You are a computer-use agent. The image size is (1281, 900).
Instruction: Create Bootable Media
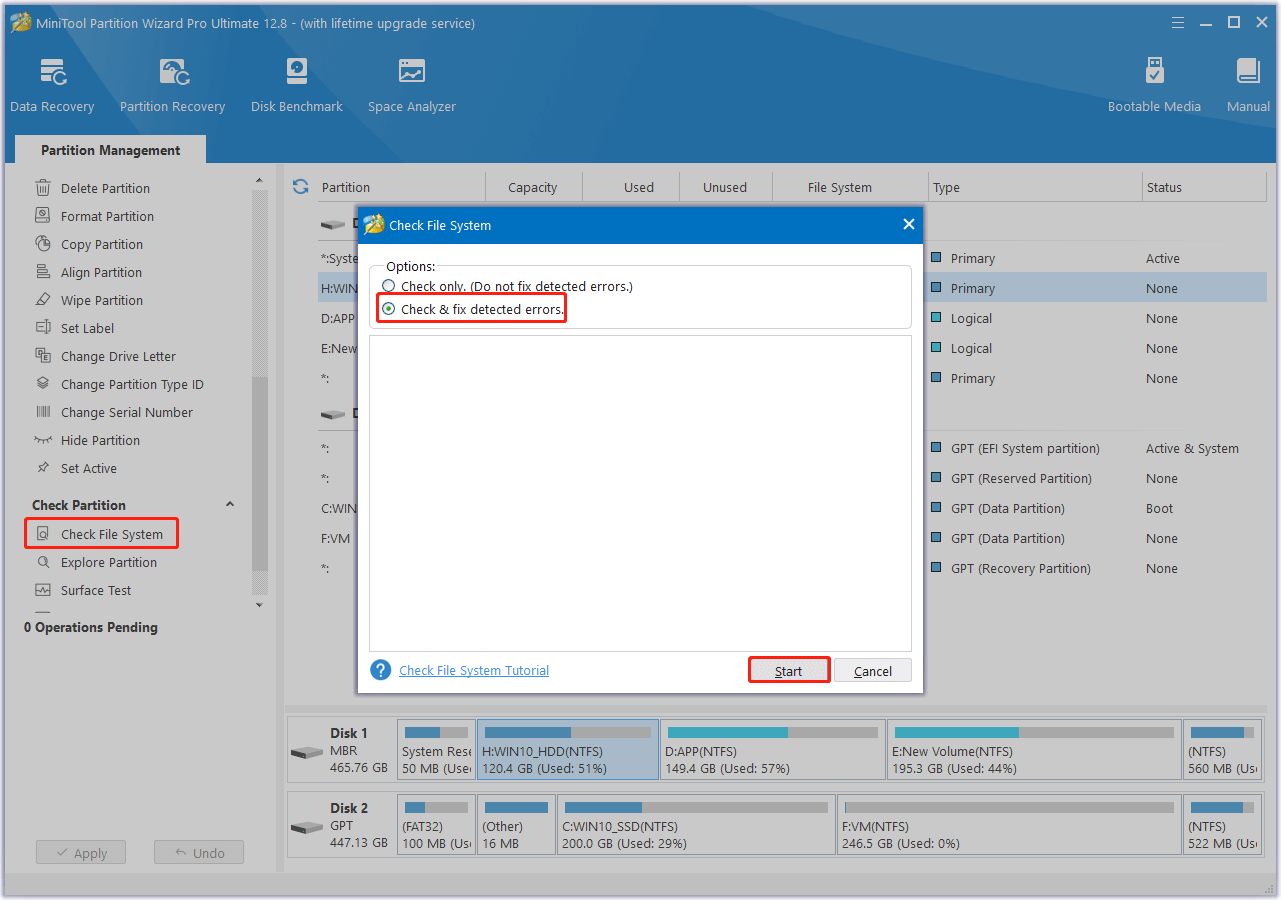1154,86
